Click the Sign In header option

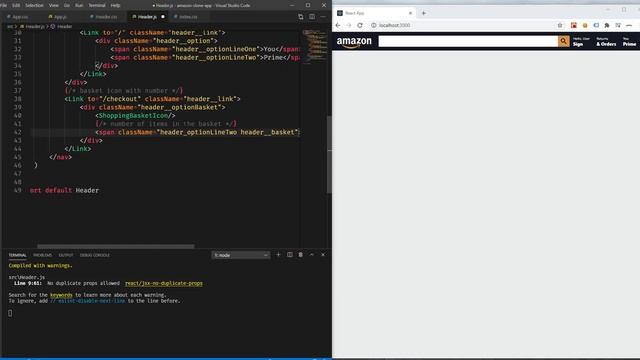pyautogui.click(x=581, y=42)
